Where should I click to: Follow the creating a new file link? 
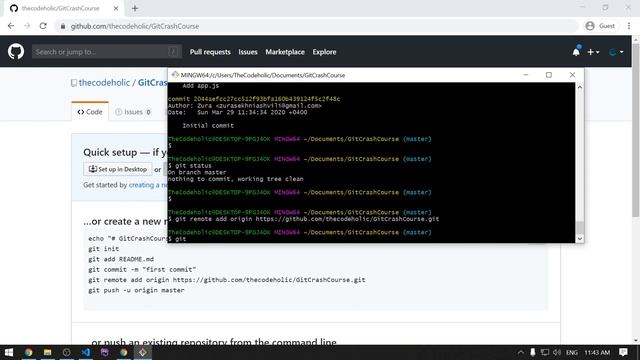(x=148, y=185)
